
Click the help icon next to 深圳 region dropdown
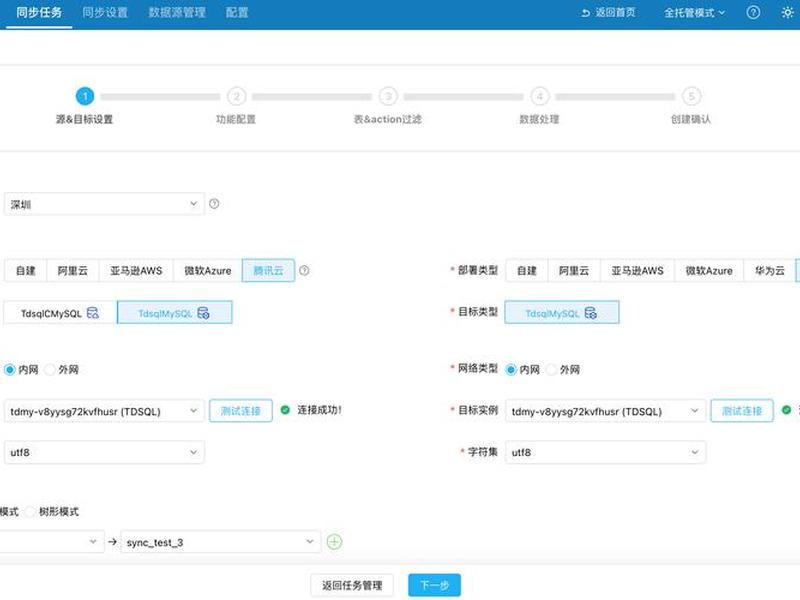[x=214, y=204]
